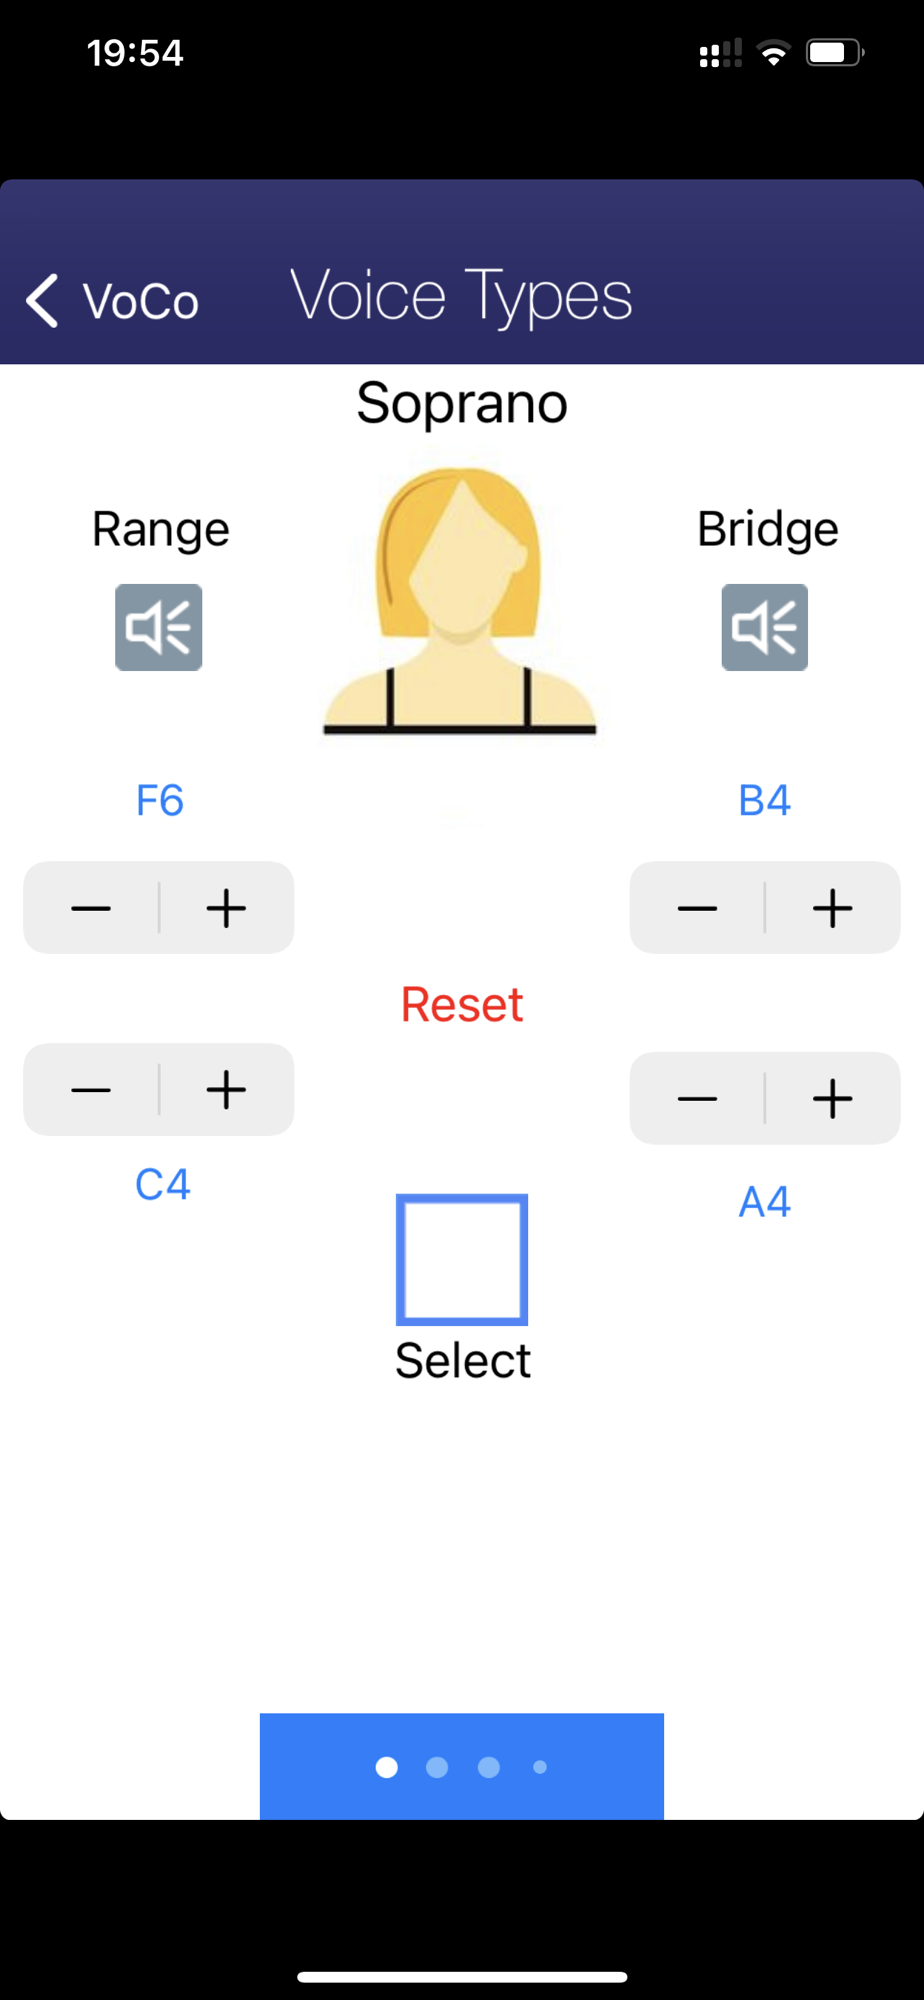This screenshot has height=2000, width=924.
Task: Decrease the F6 upper range note
Action: (x=91, y=908)
